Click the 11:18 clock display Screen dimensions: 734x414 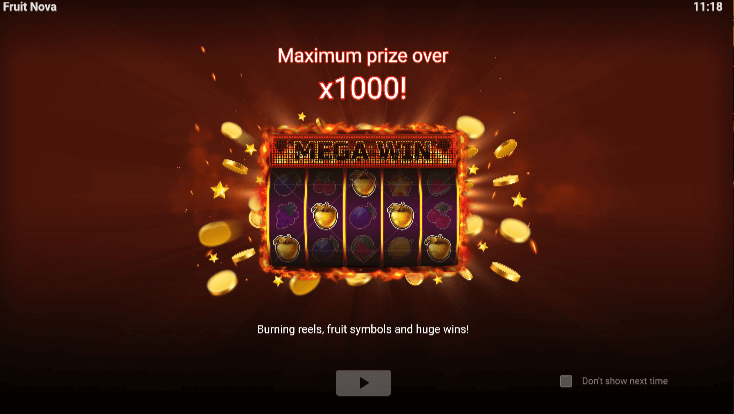(x=708, y=7)
